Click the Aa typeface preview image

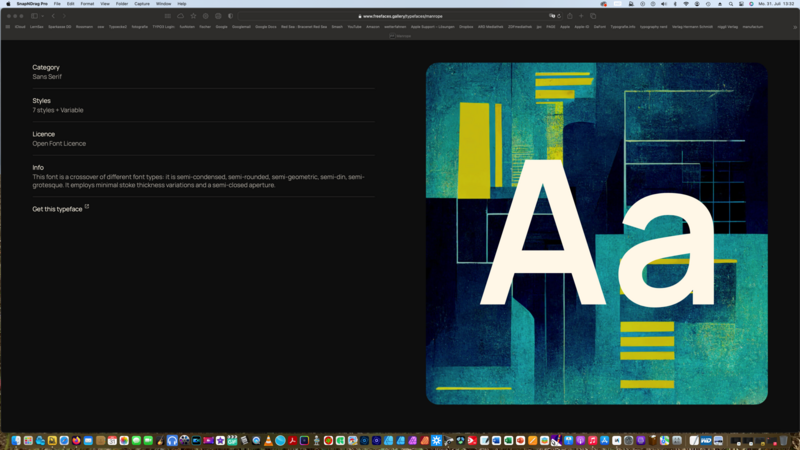pyautogui.click(x=596, y=234)
